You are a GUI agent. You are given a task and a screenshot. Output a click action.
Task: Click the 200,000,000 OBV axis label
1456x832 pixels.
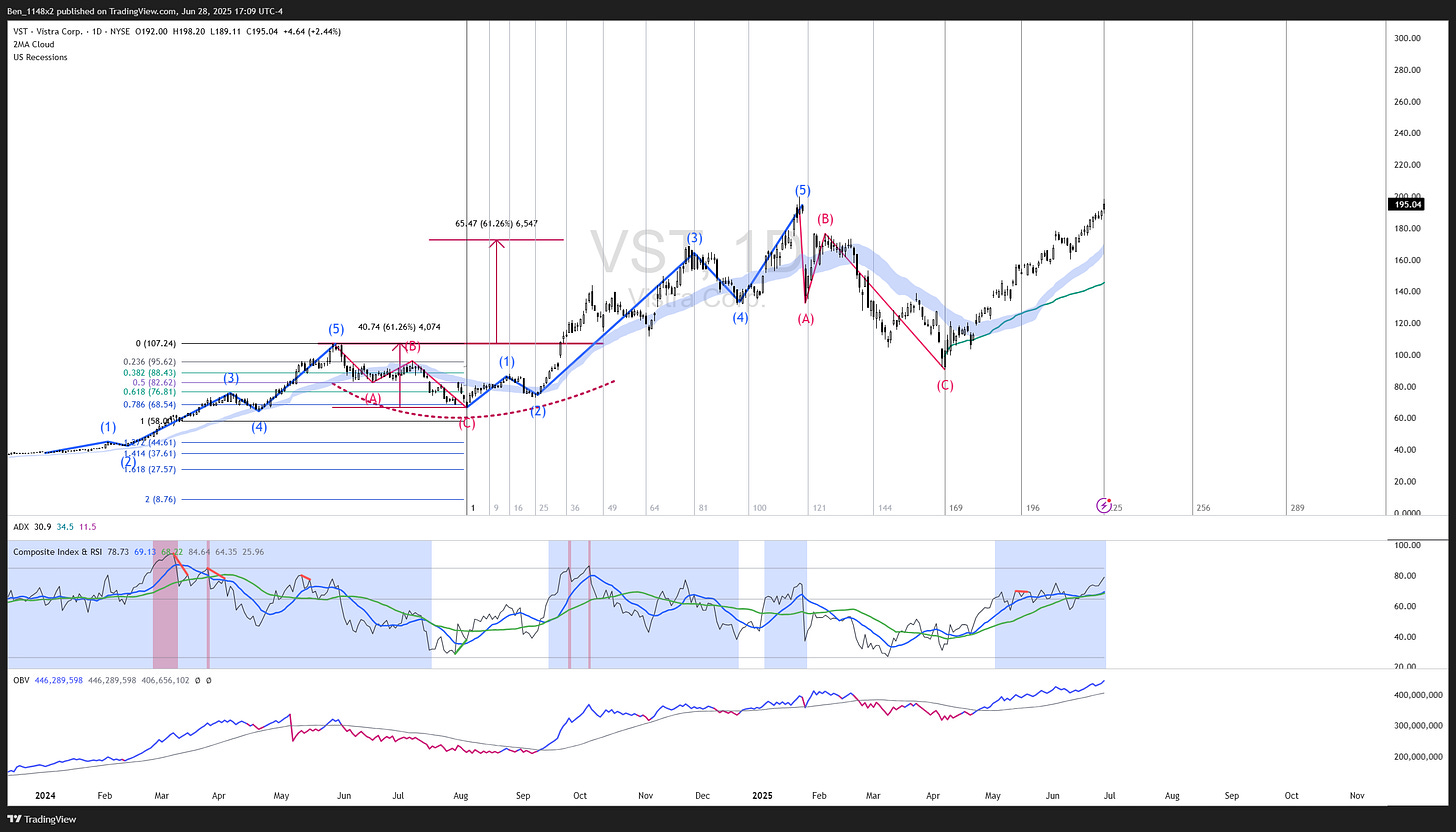point(1417,757)
